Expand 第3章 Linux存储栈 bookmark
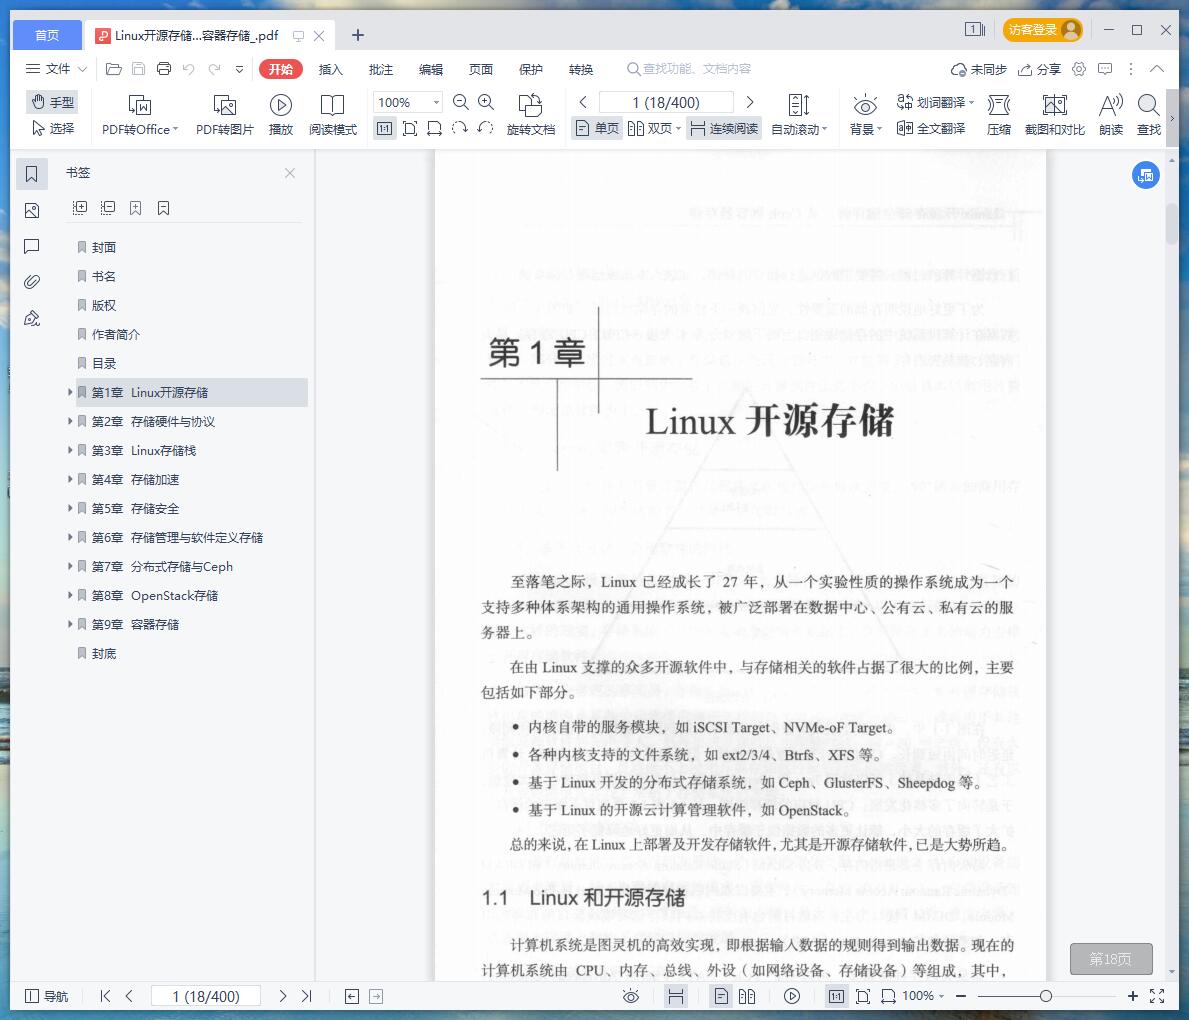 pos(70,450)
